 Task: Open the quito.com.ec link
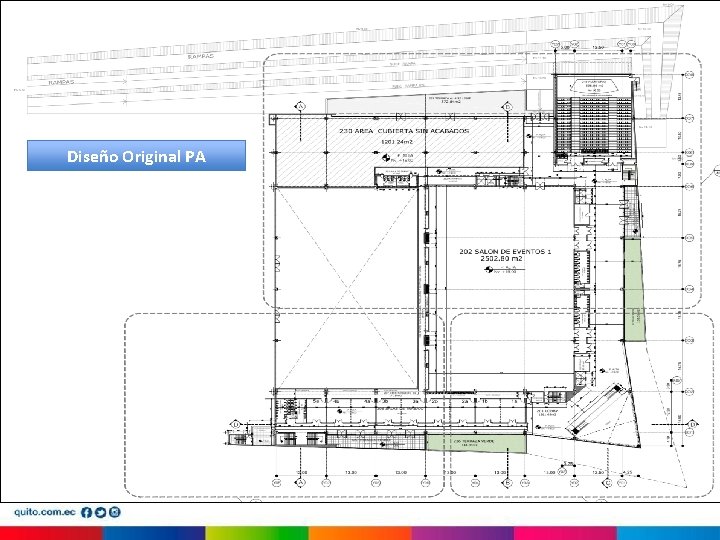[44, 512]
